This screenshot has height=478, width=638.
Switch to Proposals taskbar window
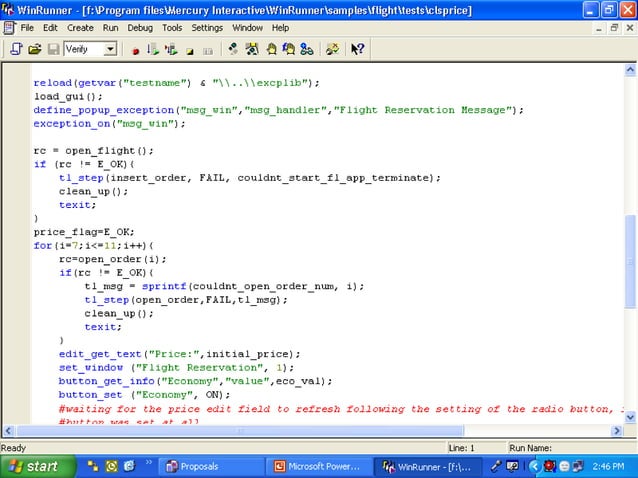(211, 467)
